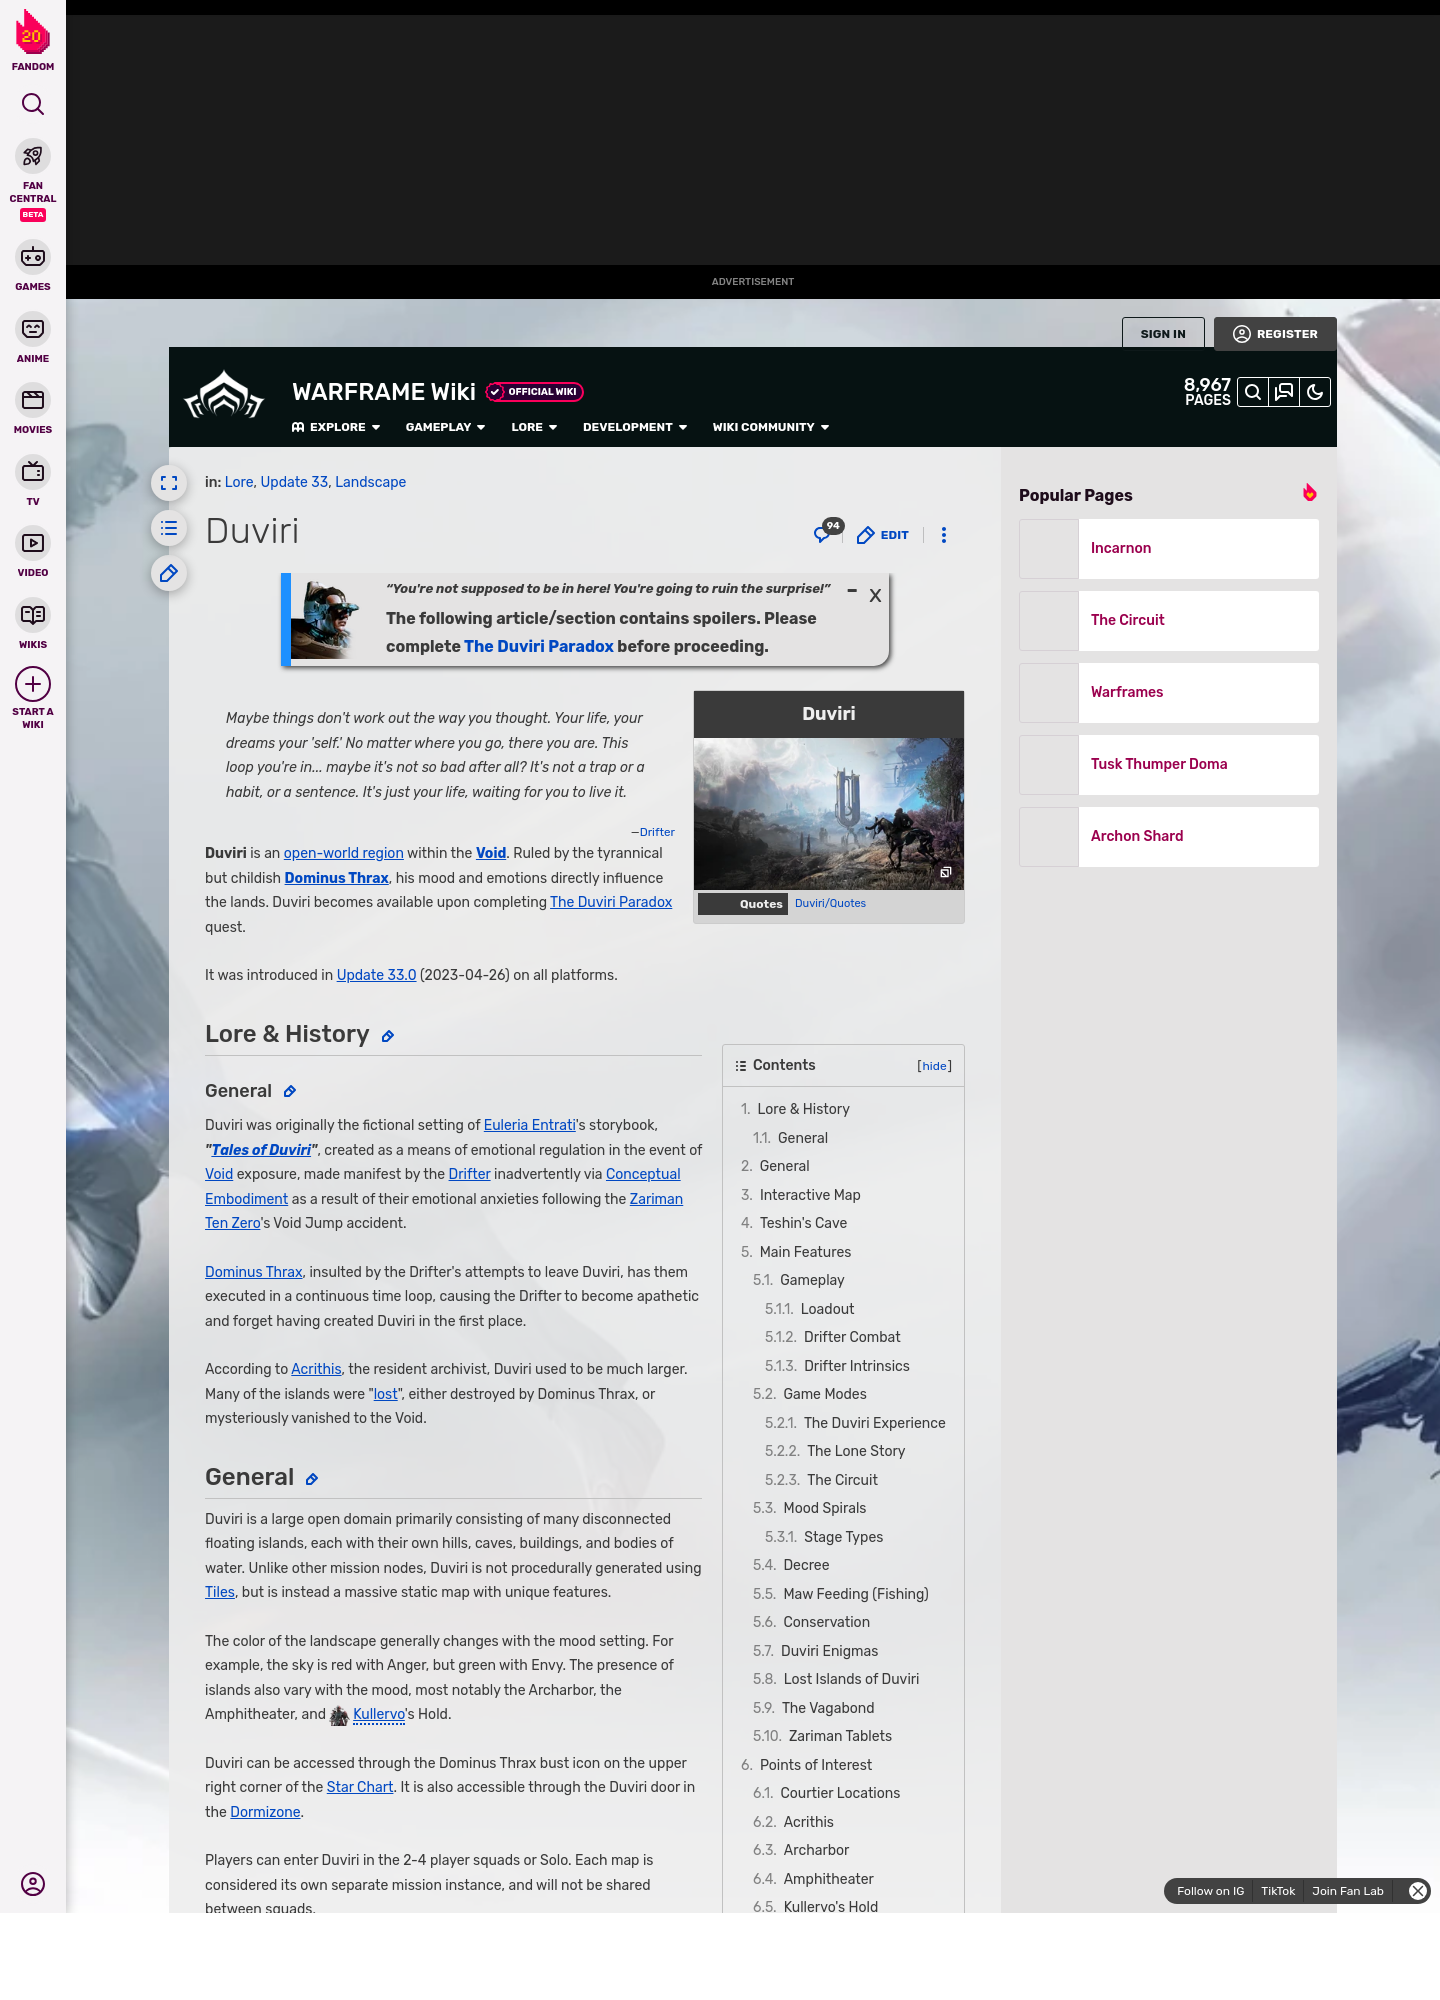Click the TikTok link
Screen dimensions: 1440x2000
point(1278,1891)
